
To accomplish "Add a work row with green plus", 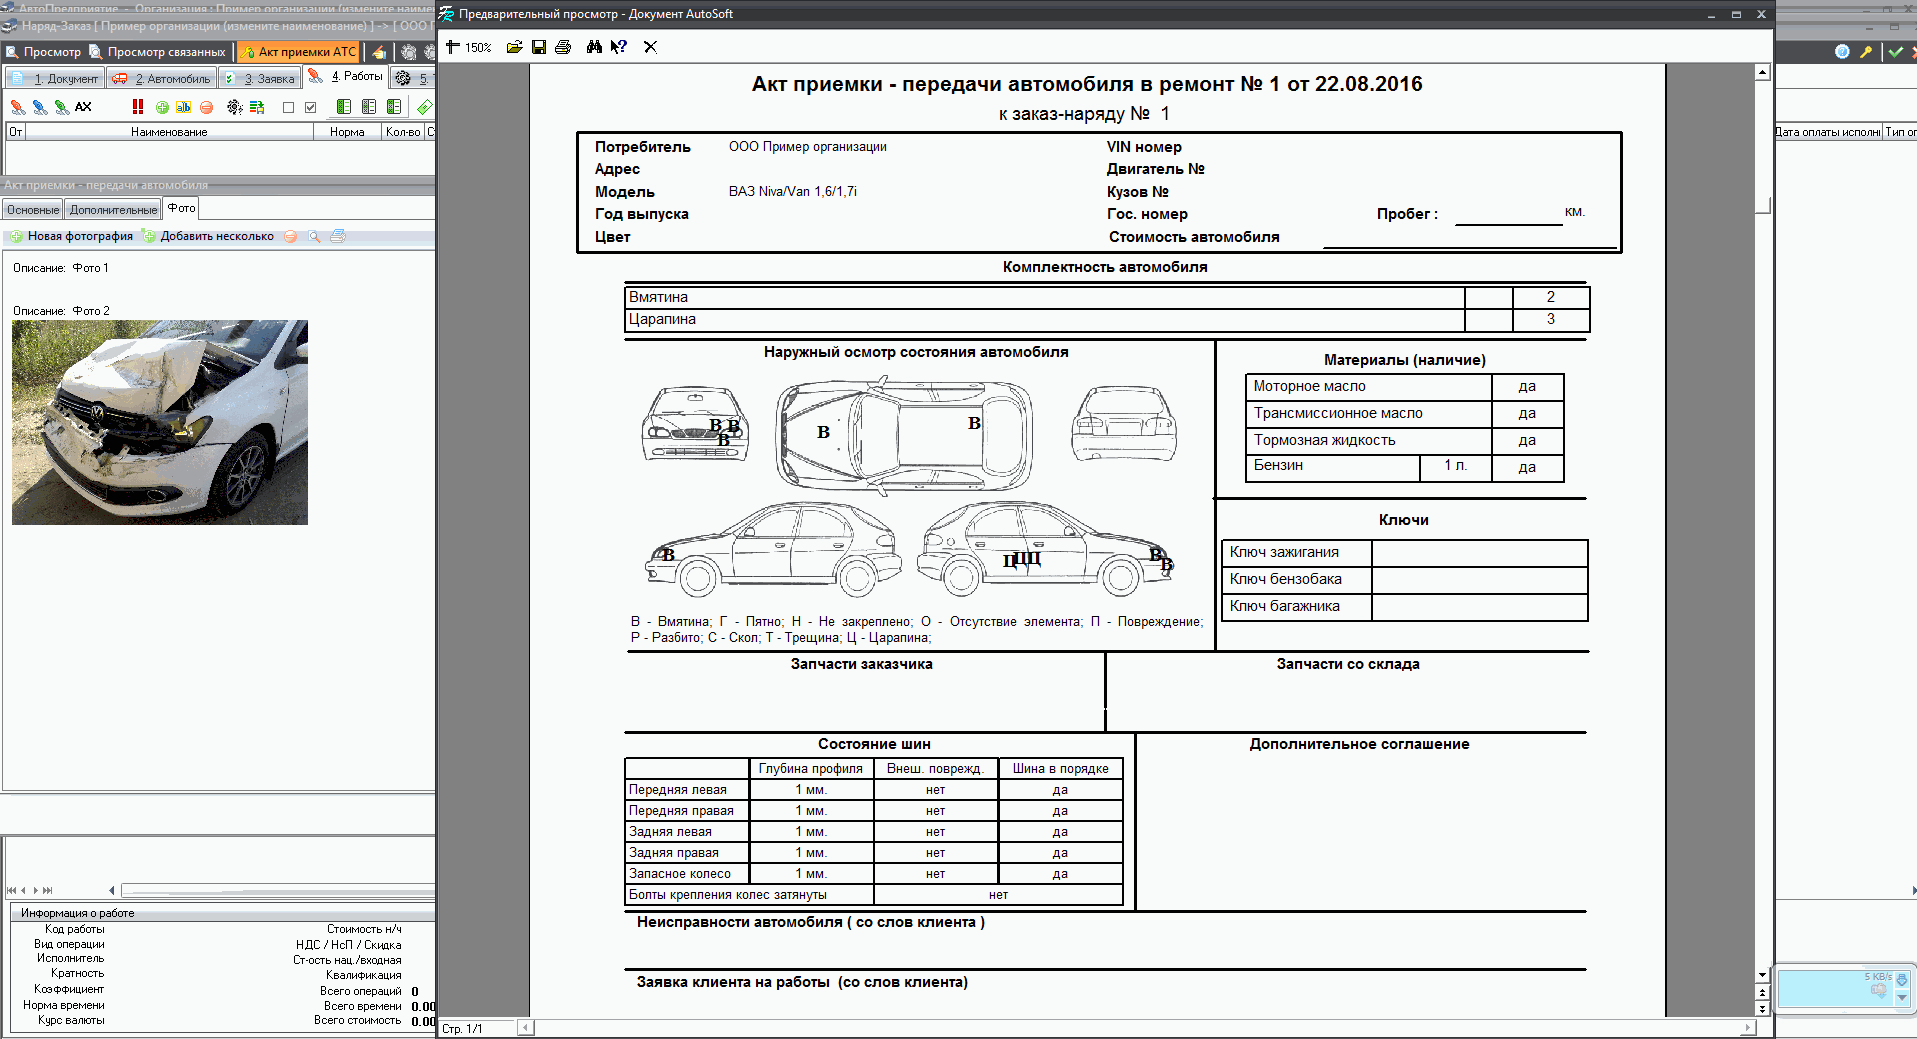I will (x=162, y=107).
